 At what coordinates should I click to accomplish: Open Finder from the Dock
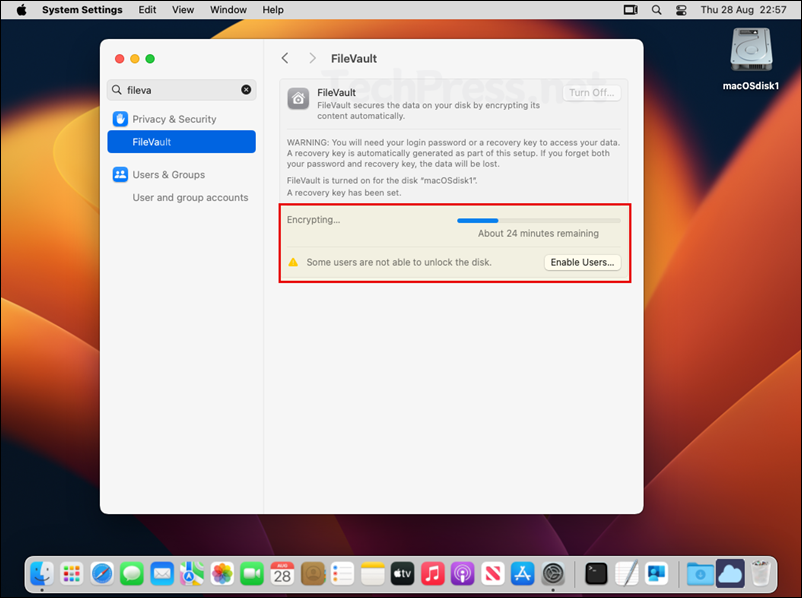41,573
